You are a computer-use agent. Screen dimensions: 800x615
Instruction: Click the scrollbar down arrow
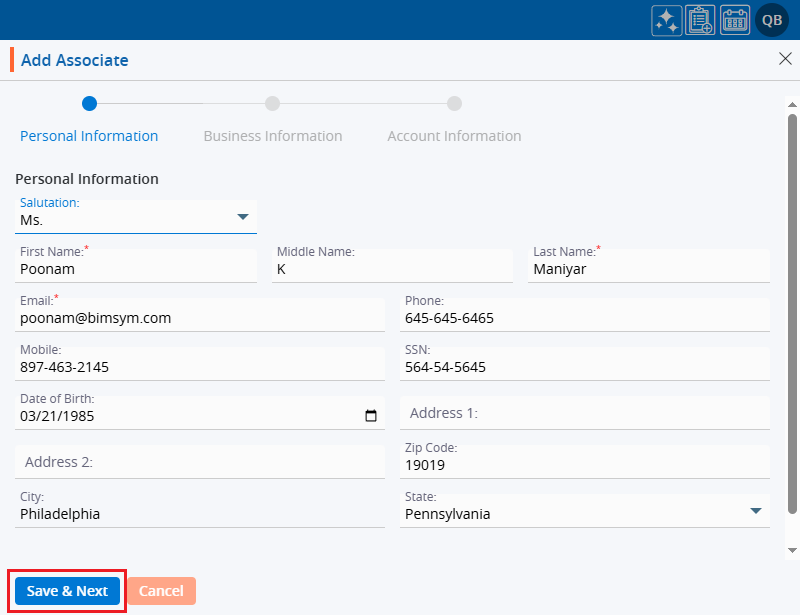point(792,550)
